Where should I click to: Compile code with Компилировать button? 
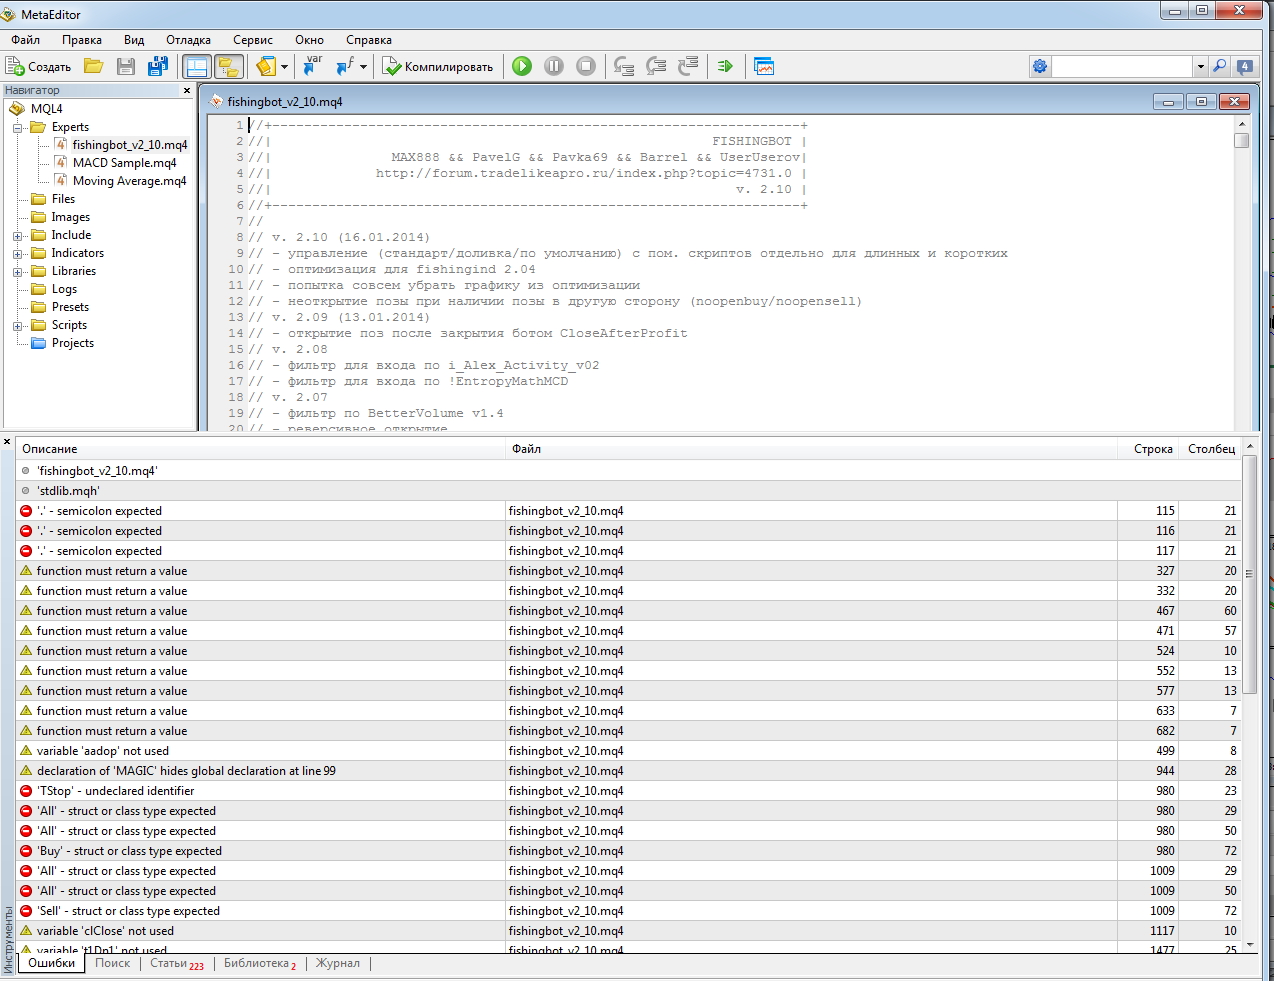(438, 67)
